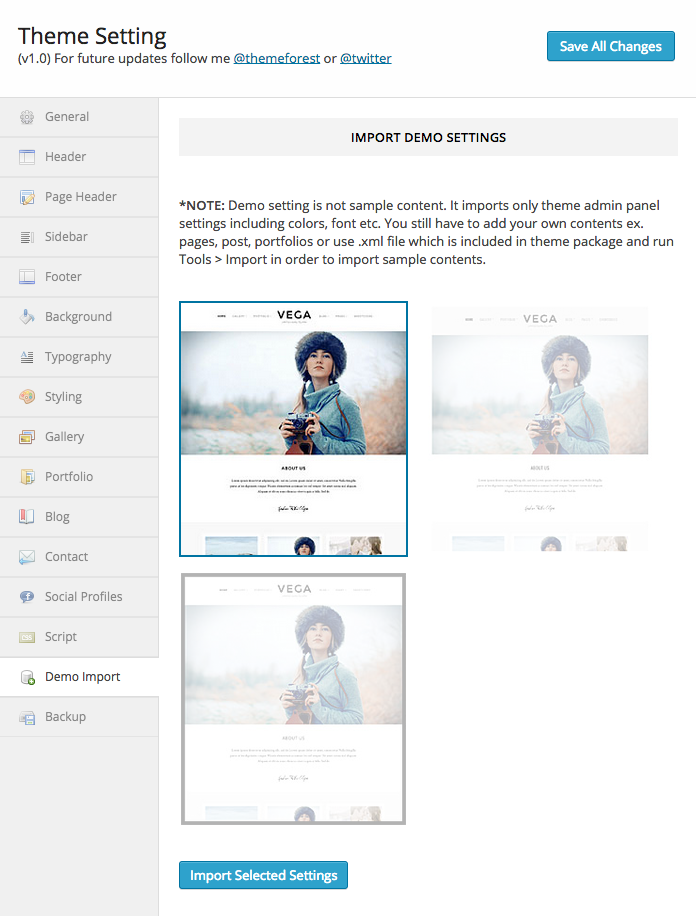The height and width of the screenshot is (916, 696).
Task: Click the Backup icon in sidebar
Action: click(x=27, y=717)
